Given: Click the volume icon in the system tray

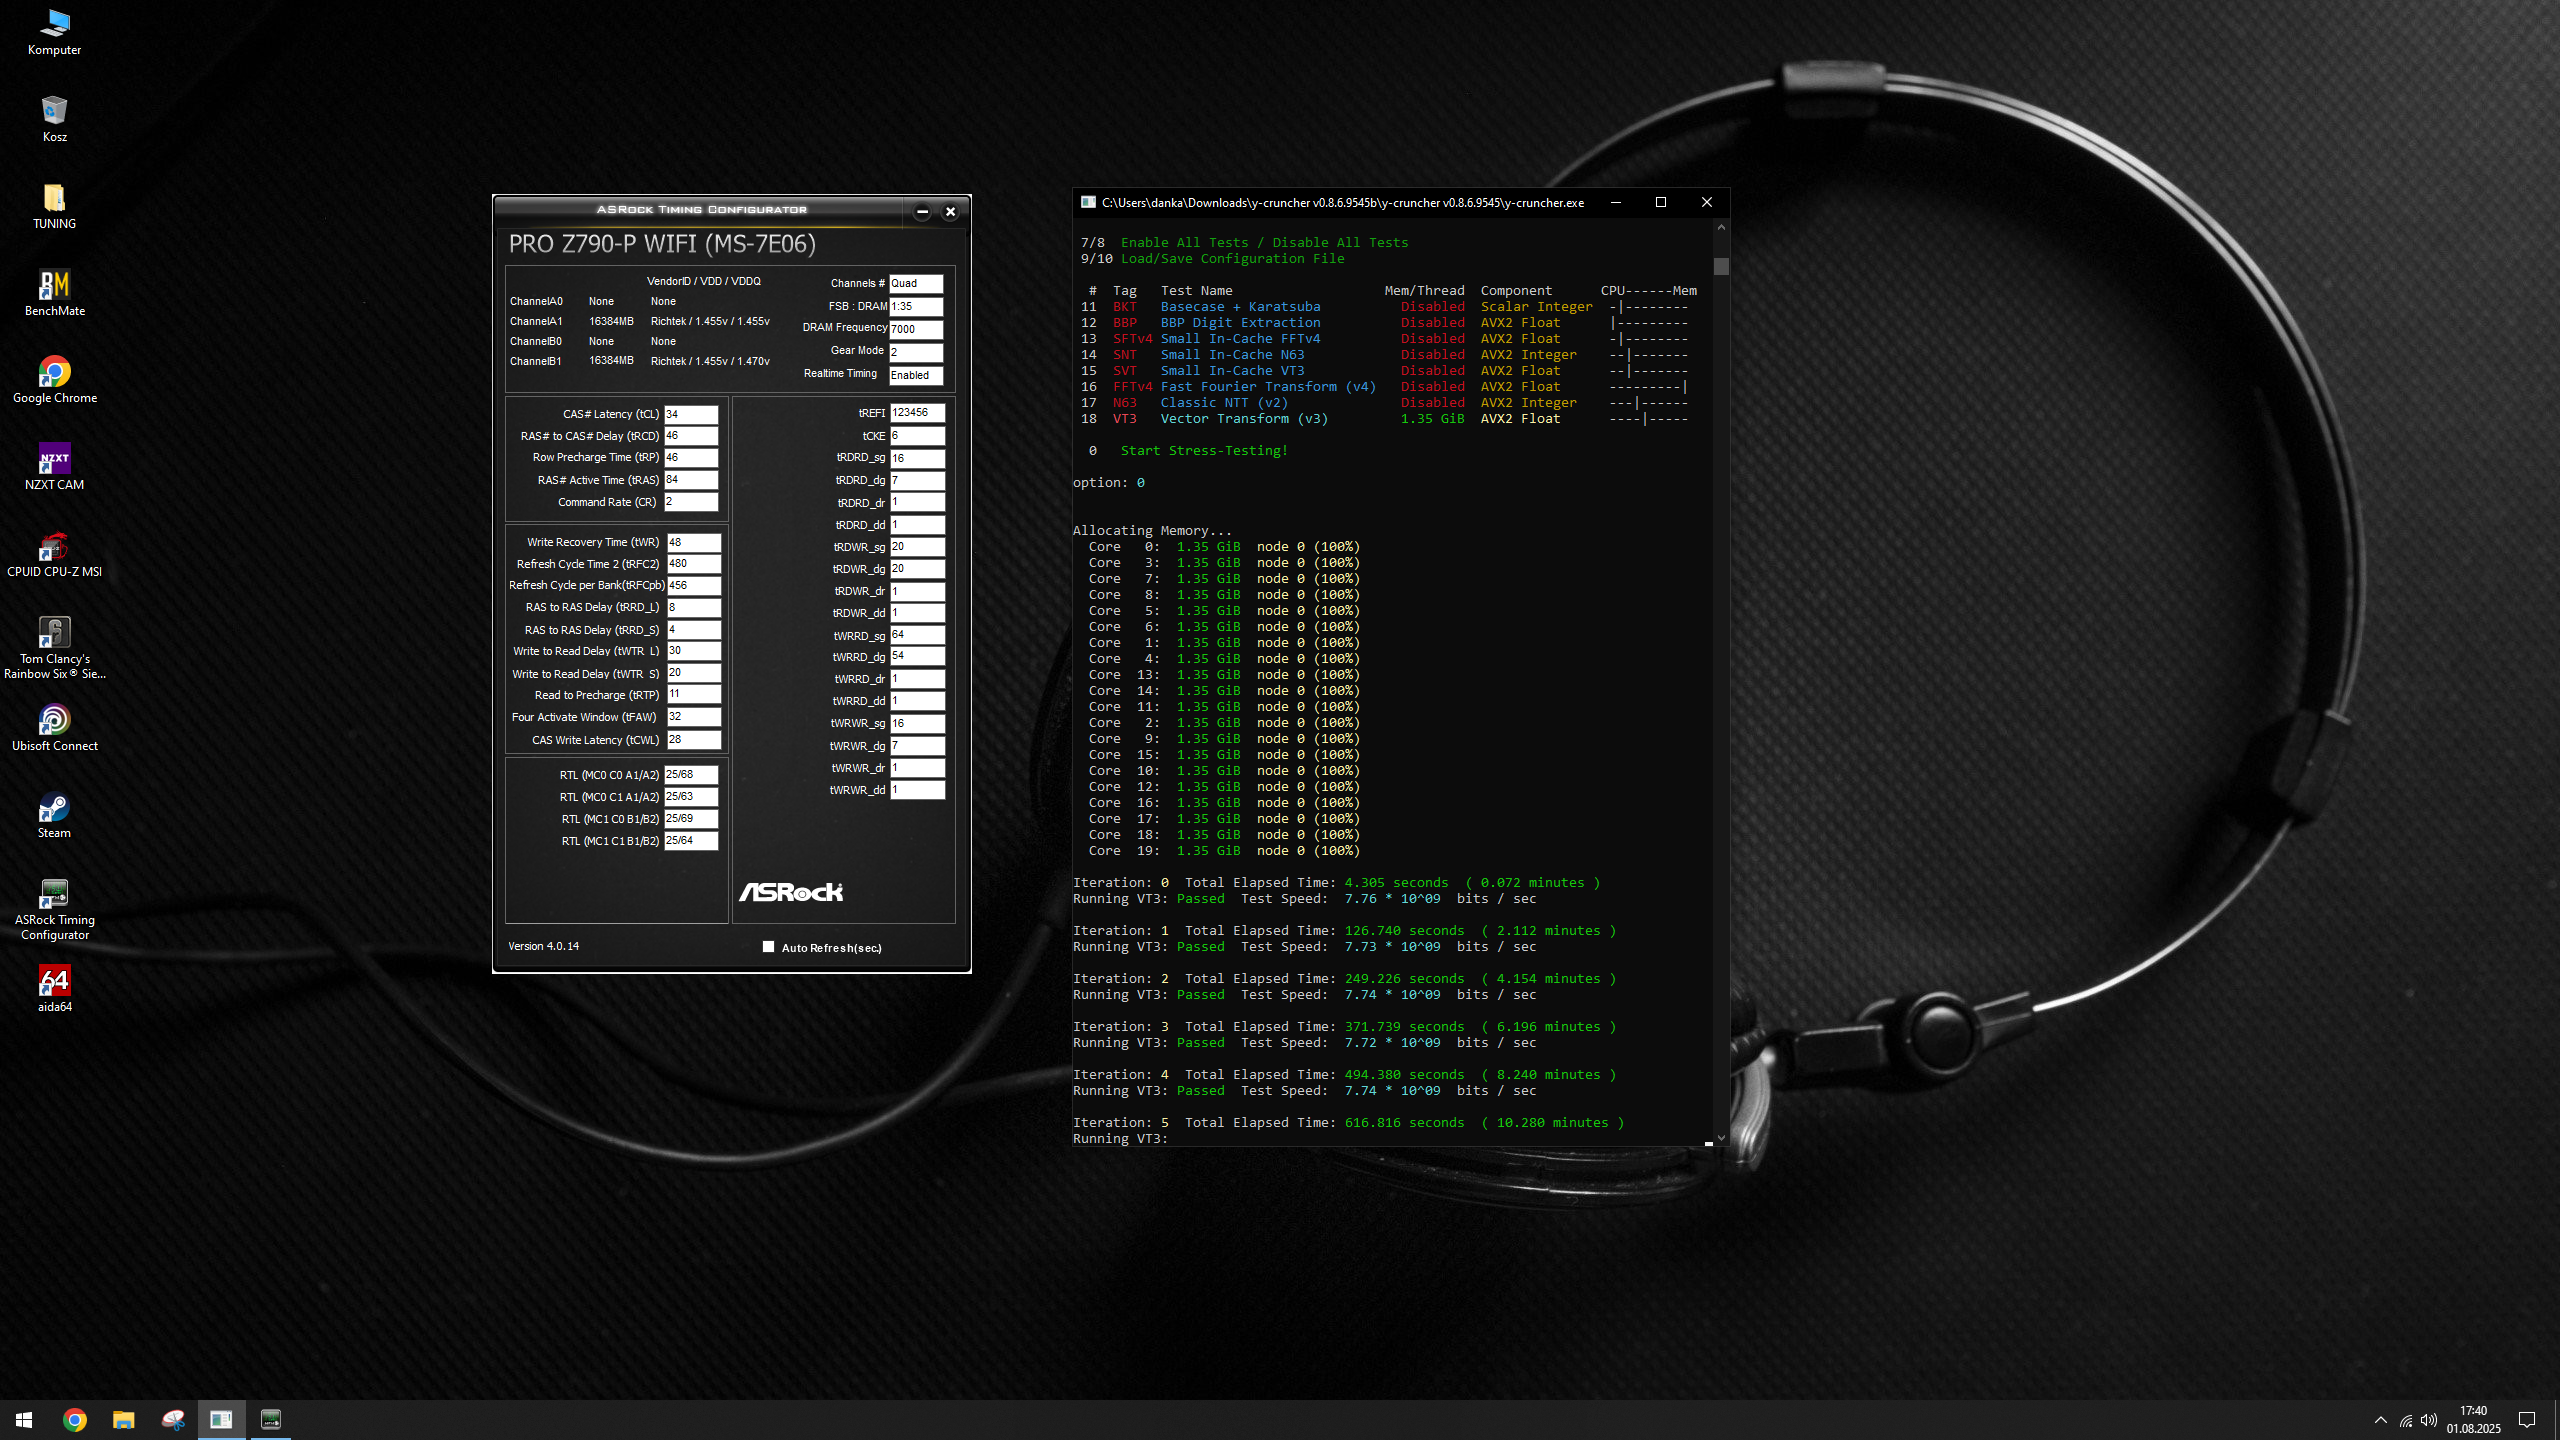Looking at the screenshot, I should pyautogui.click(x=2428, y=1420).
